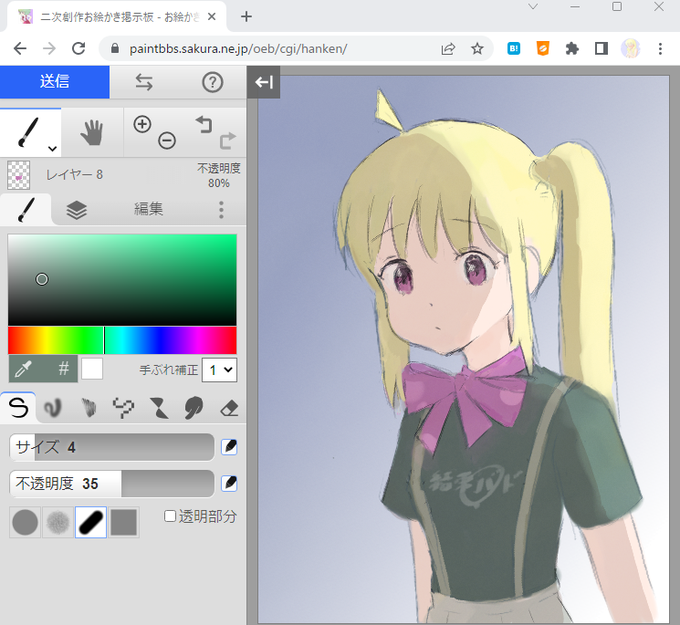Select the brush tool in top toolbar
Screen dimensions: 680x625
click(x=28, y=132)
